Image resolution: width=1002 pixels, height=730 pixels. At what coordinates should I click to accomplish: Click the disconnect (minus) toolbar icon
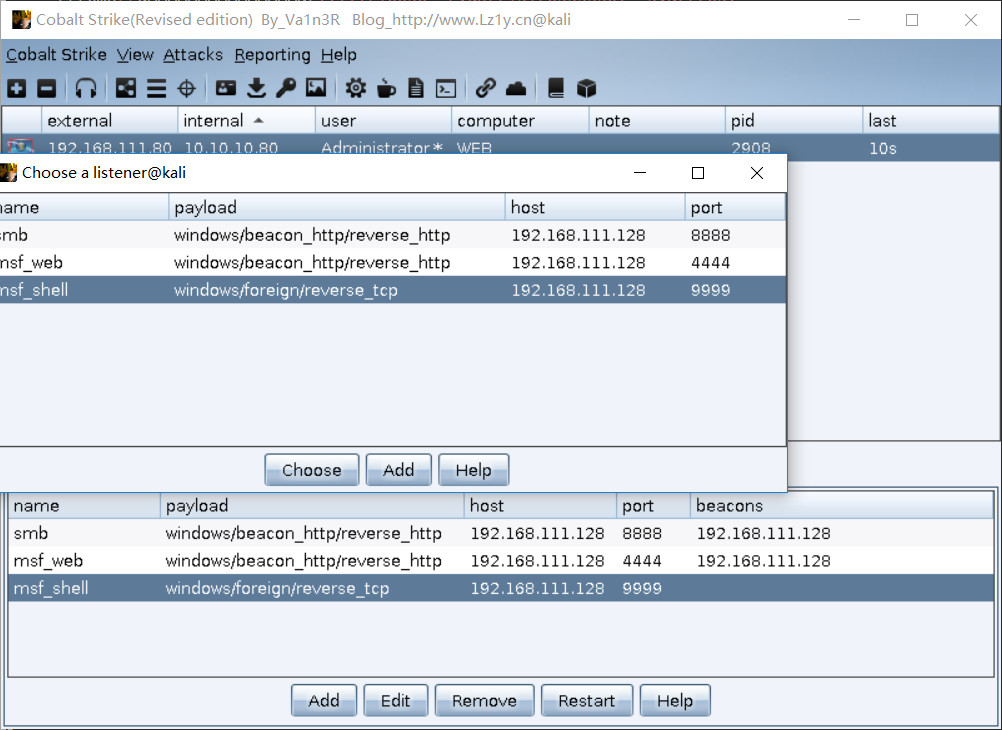[x=47, y=88]
